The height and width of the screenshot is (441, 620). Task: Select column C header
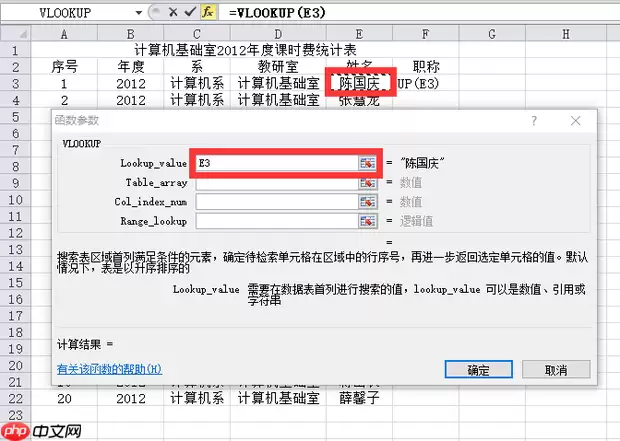coord(197,34)
